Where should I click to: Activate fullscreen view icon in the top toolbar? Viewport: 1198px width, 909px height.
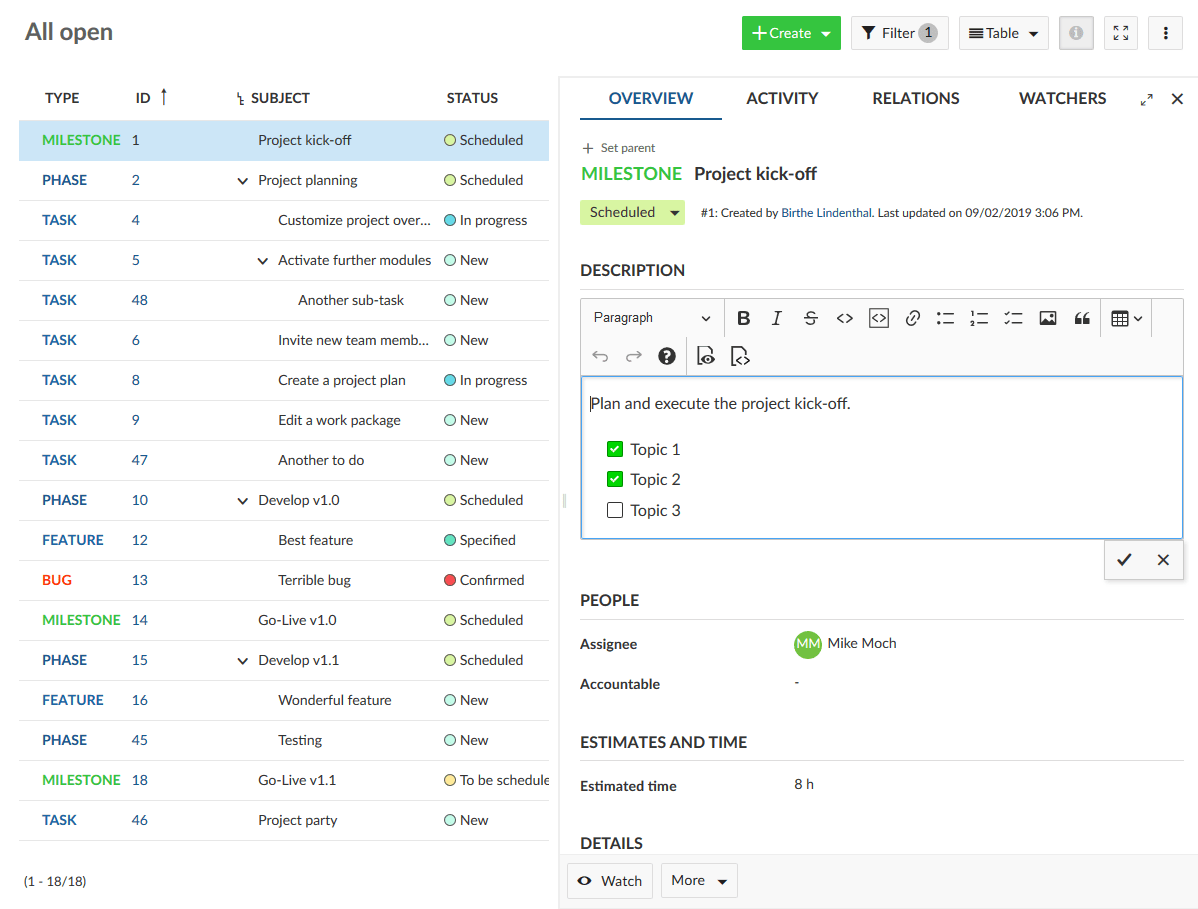pyautogui.click(x=1121, y=33)
